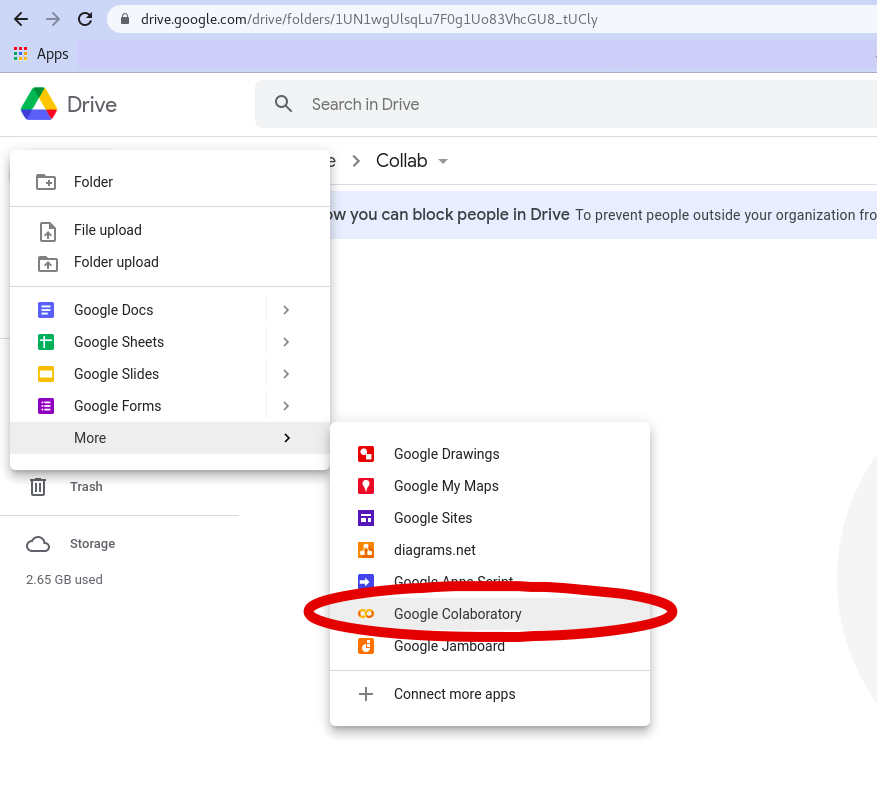Viewport: 877px width, 802px height.
Task: Expand the Google Slides submenu
Action: pyautogui.click(x=288, y=374)
